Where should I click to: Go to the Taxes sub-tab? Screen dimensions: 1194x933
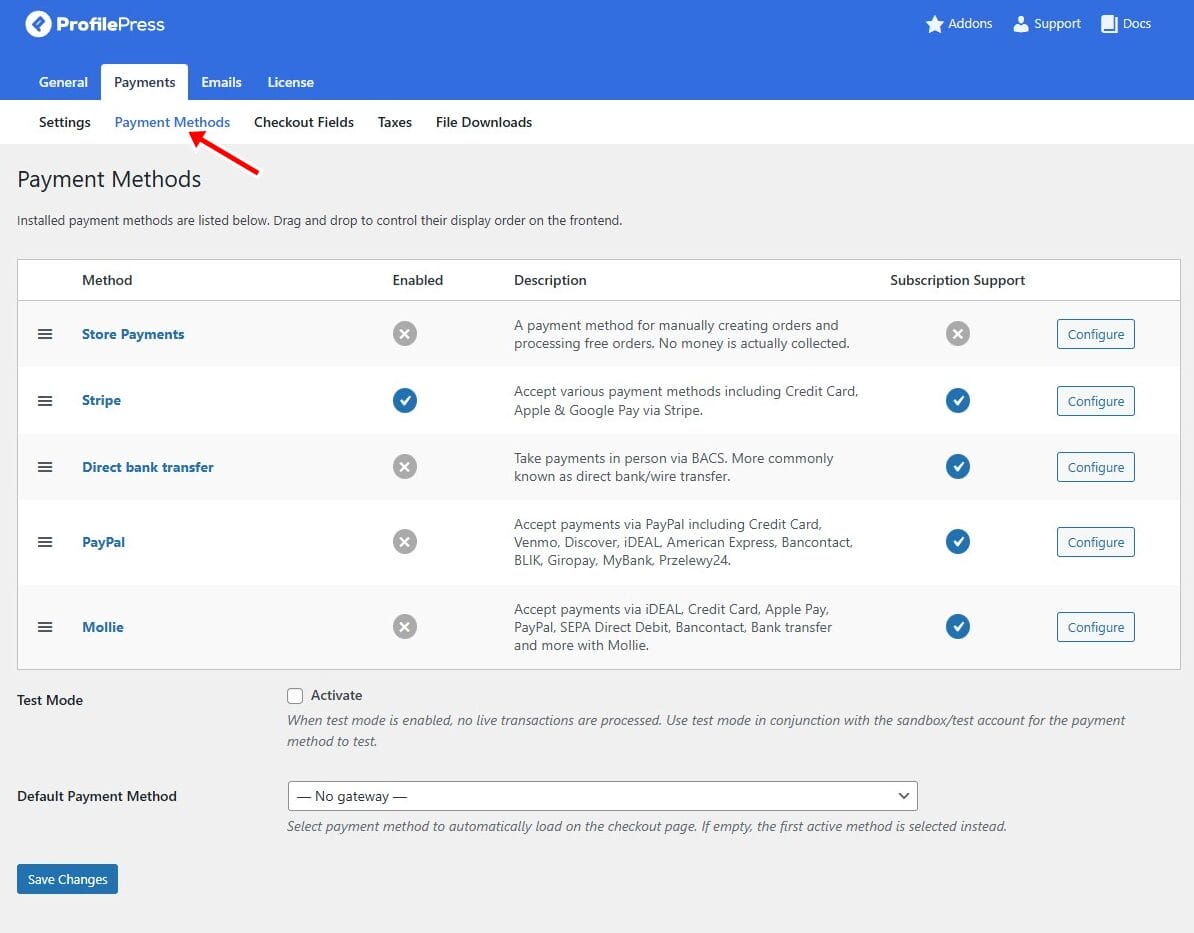coord(394,122)
